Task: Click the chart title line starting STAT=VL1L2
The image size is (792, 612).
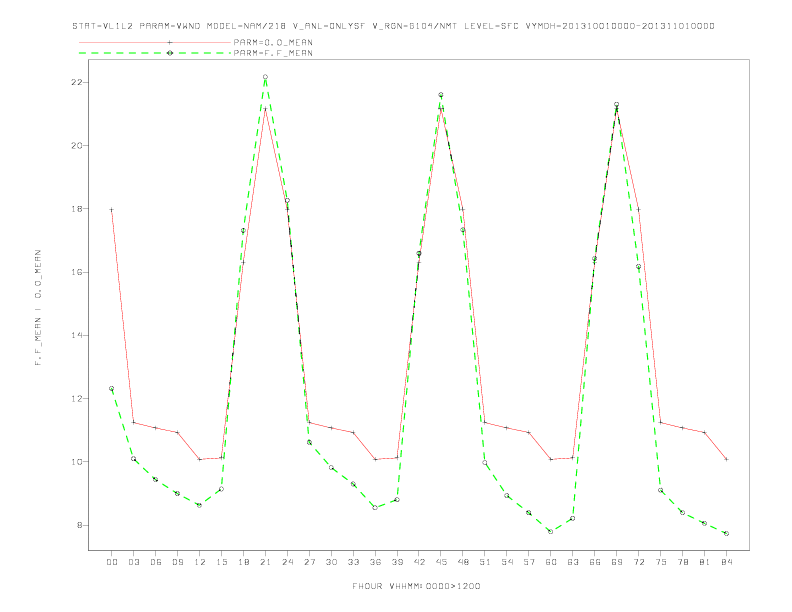Action: pos(393,26)
